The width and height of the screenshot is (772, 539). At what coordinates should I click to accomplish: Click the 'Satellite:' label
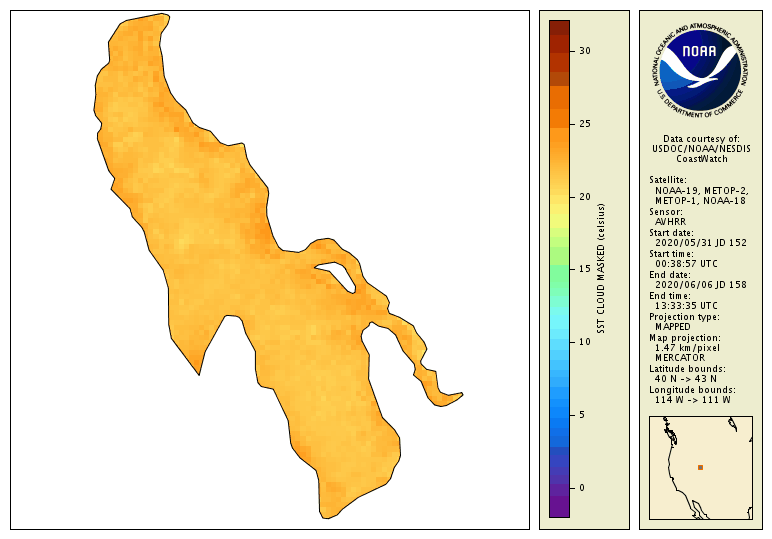click(x=668, y=180)
